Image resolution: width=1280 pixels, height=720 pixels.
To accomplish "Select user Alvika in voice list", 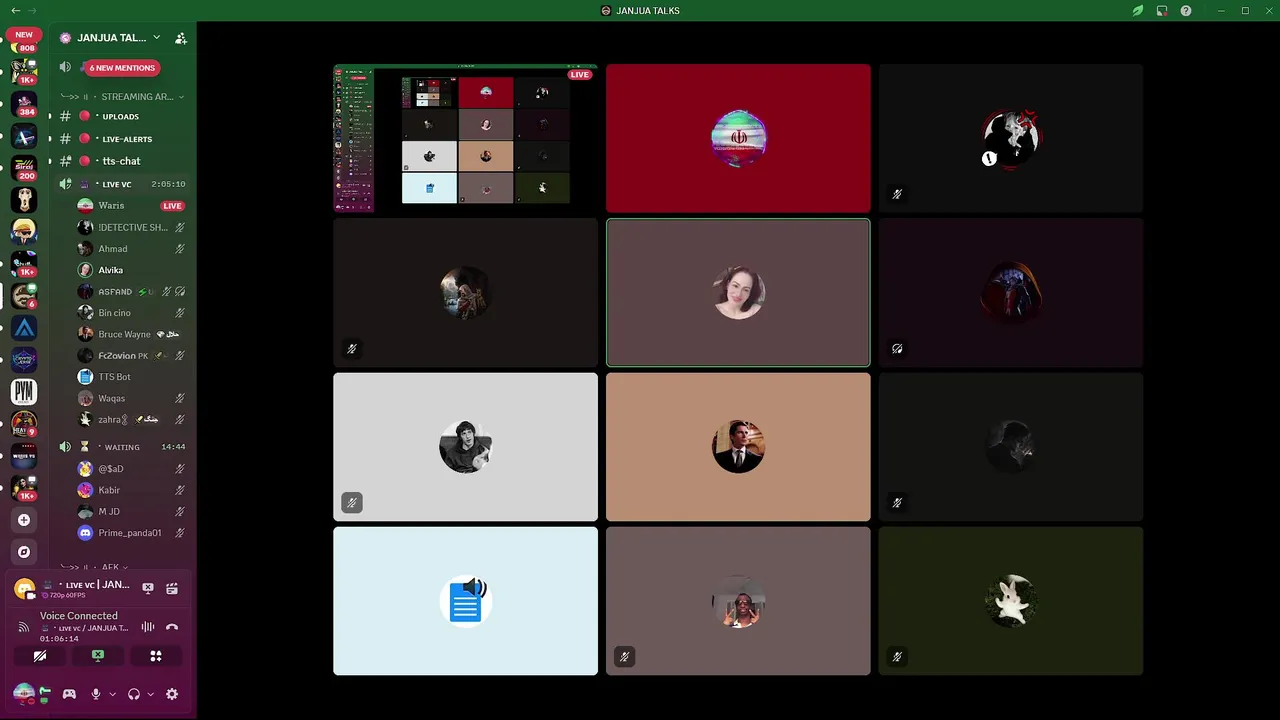I will pos(132,270).
